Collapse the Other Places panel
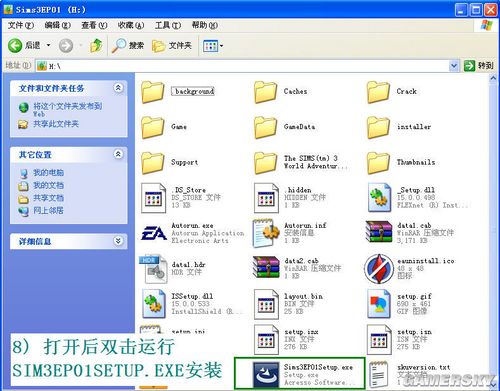This screenshot has height=391, width=500. (x=118, y=154)
